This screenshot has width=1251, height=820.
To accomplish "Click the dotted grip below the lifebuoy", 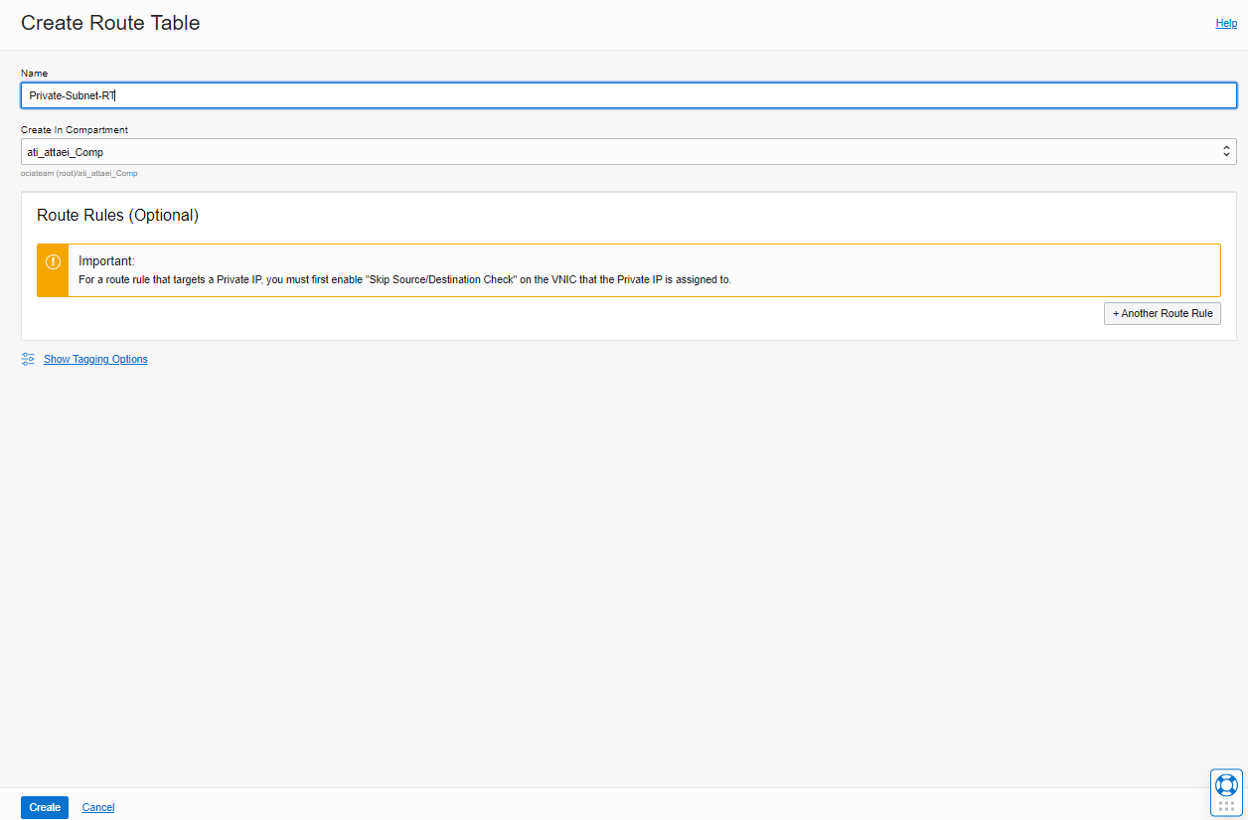I will pyautogui.click(x=1226, y=806).
